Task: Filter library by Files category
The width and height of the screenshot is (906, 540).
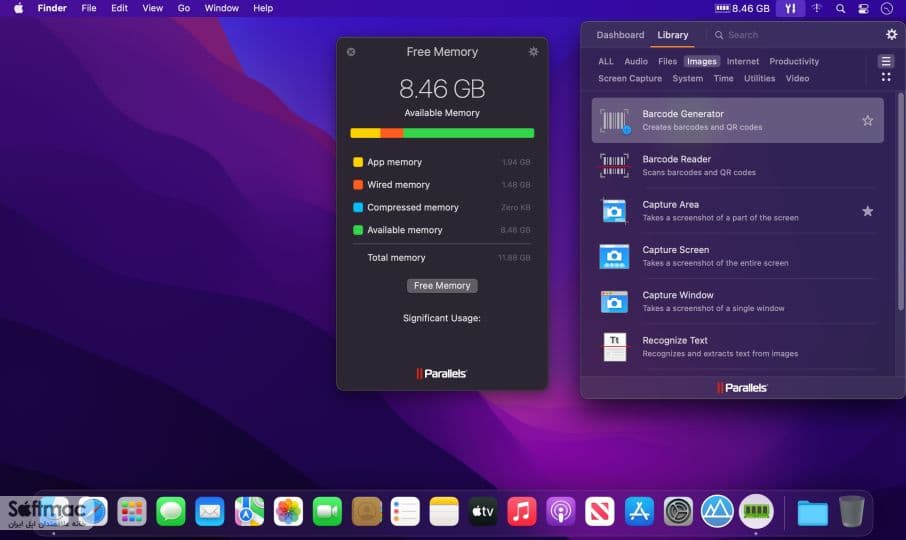Action: (667, 61)
